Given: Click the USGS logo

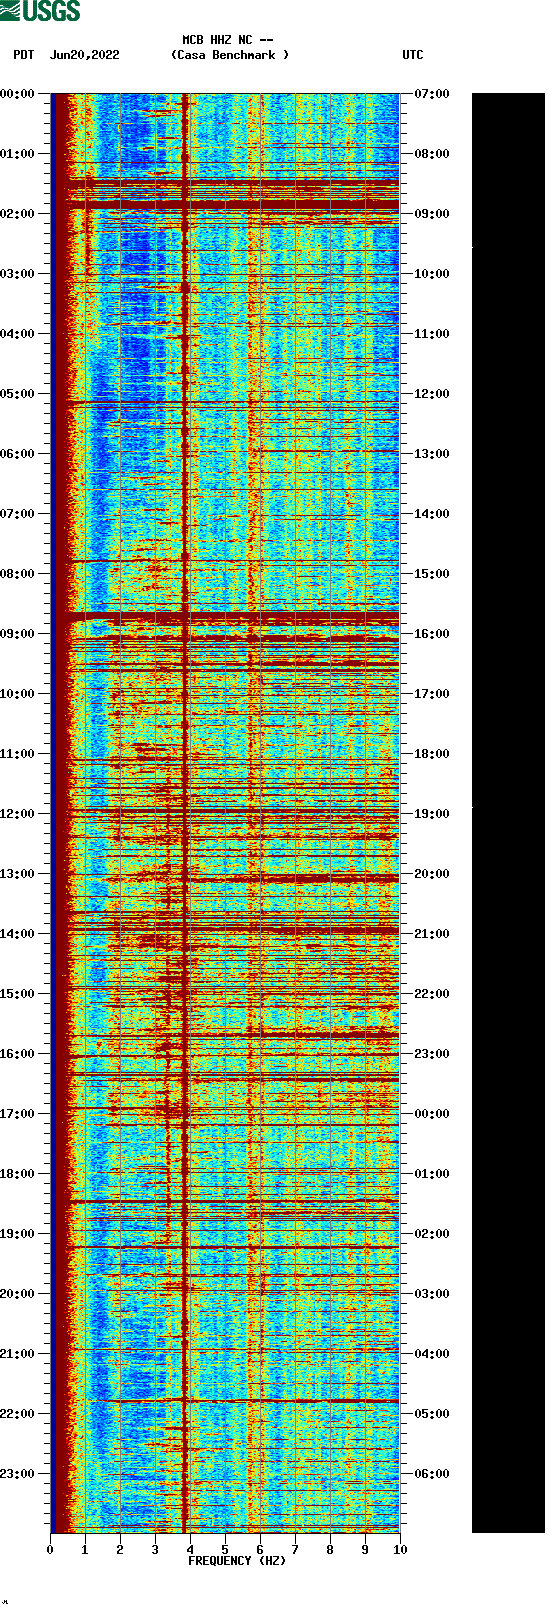Looking at the screenshot, I should [40, 11].
